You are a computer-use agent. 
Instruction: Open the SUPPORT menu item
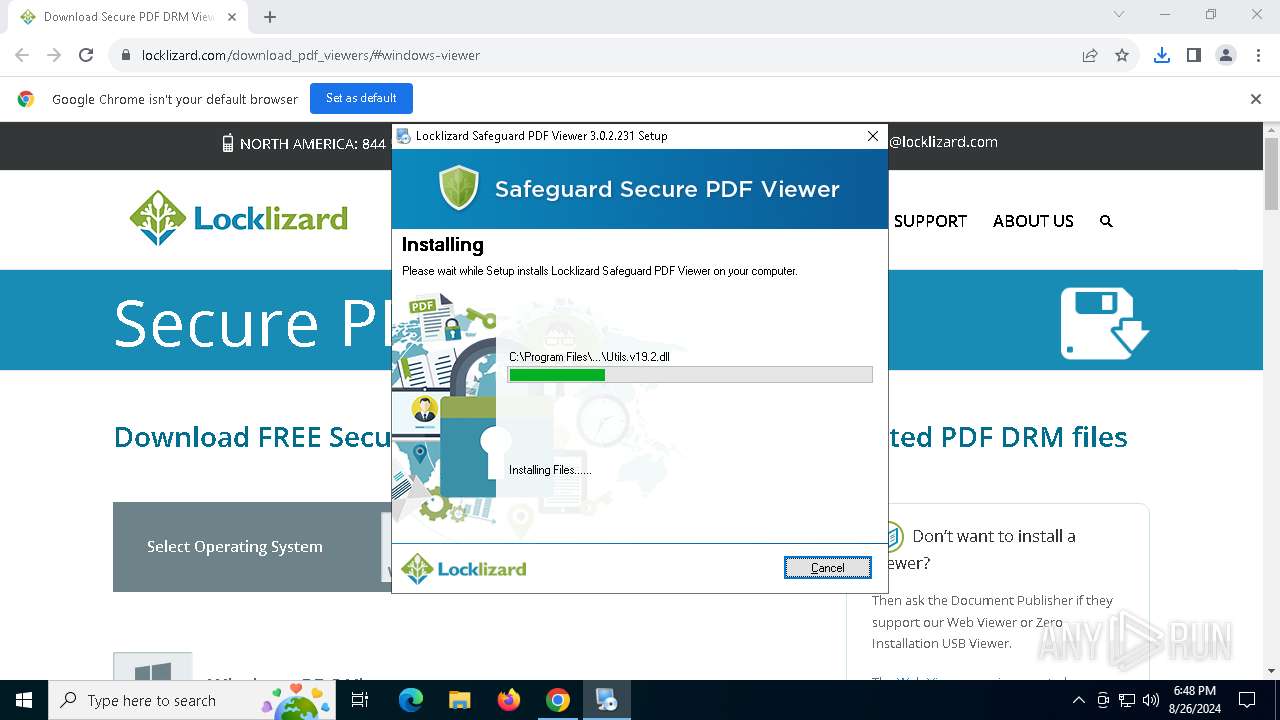930,221
